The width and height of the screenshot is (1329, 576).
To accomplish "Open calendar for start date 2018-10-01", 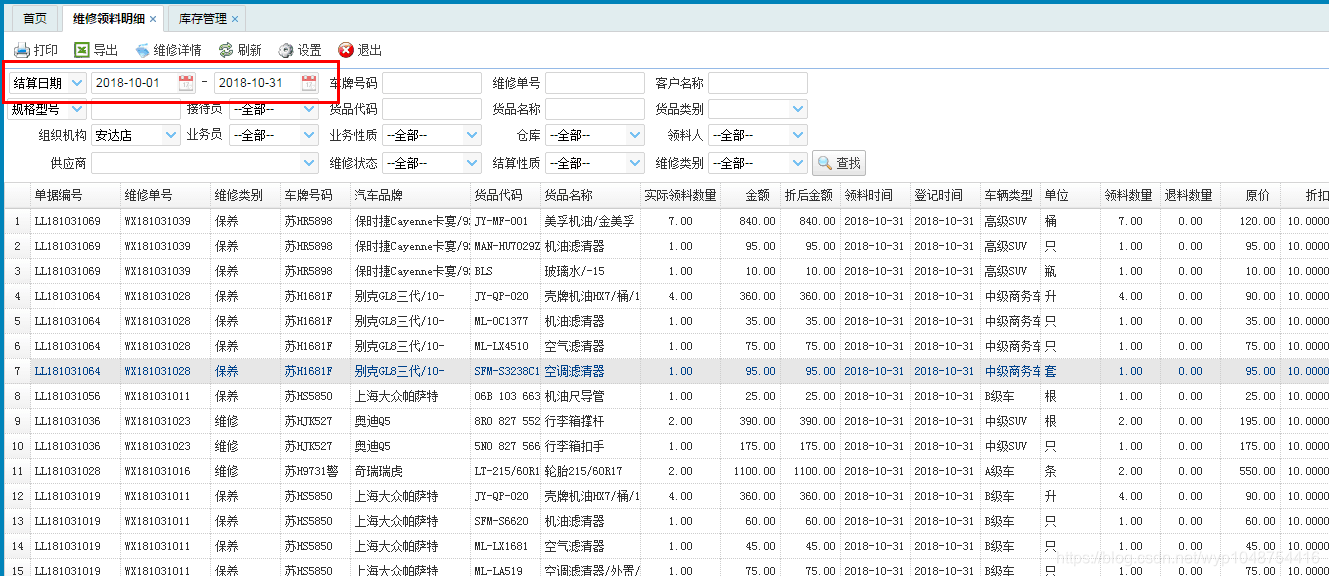I will click(186, 83).
